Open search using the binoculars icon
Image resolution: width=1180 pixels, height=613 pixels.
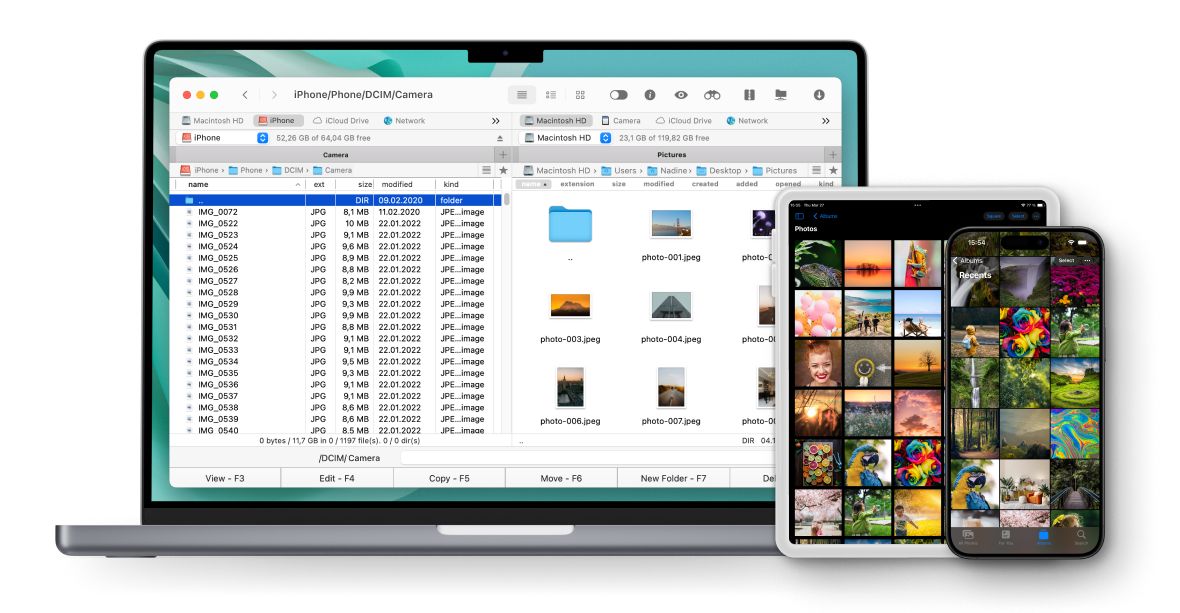click(712, 95)
